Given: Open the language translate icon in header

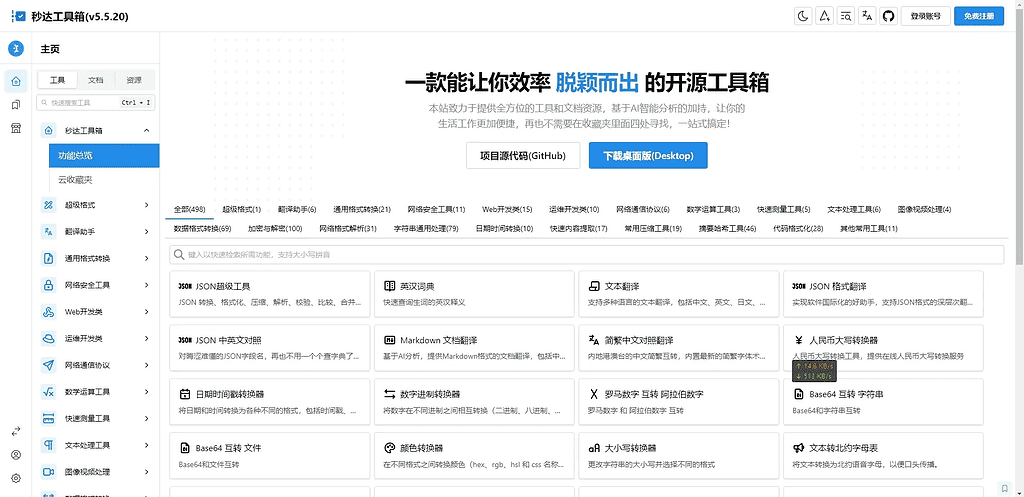Looking at the screenshot, I should (x=867, y=16).
